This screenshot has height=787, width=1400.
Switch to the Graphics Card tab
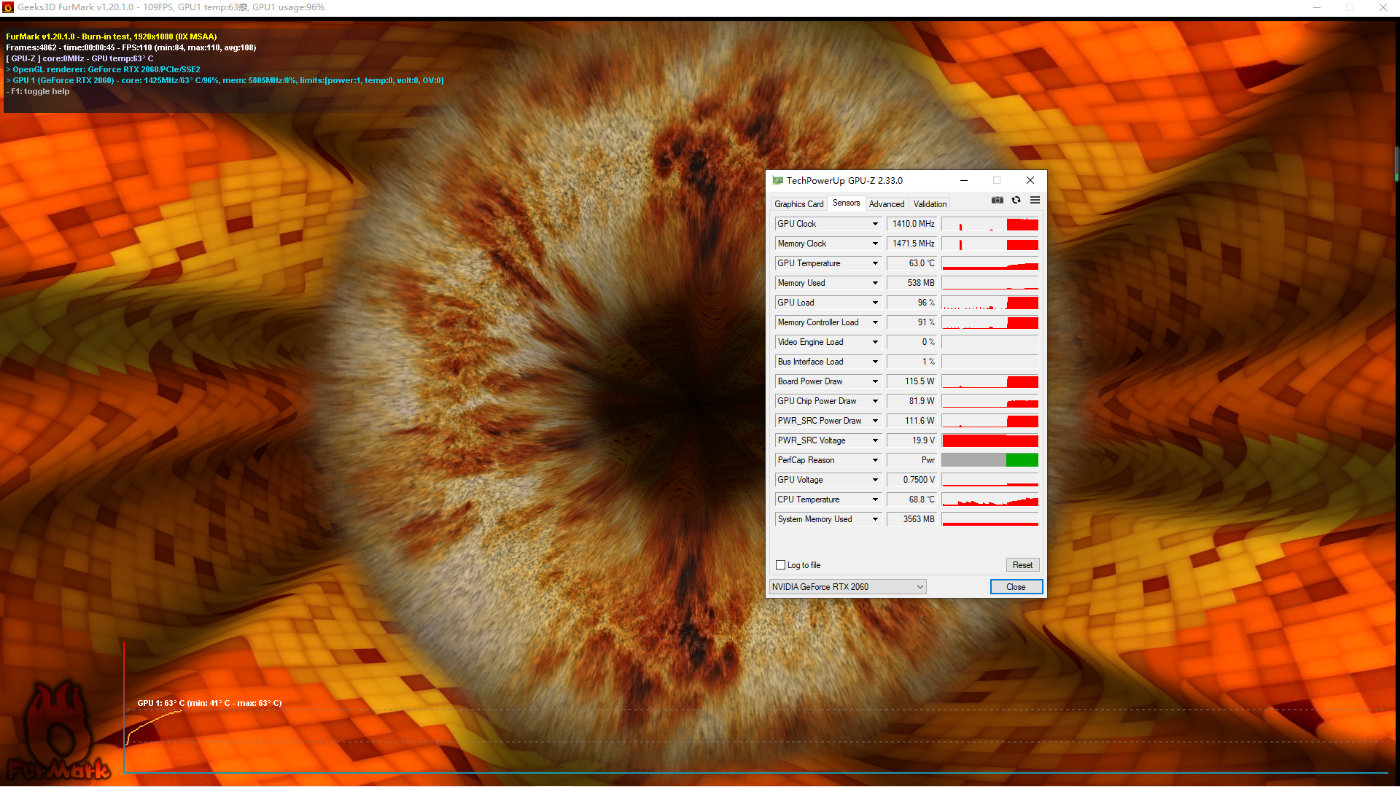[x=799, y=204]
